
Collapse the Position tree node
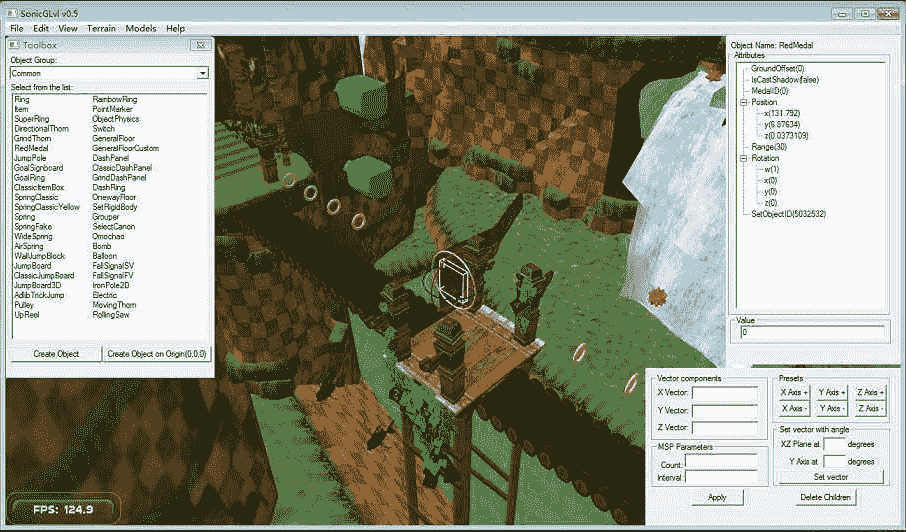coord(744,102)
